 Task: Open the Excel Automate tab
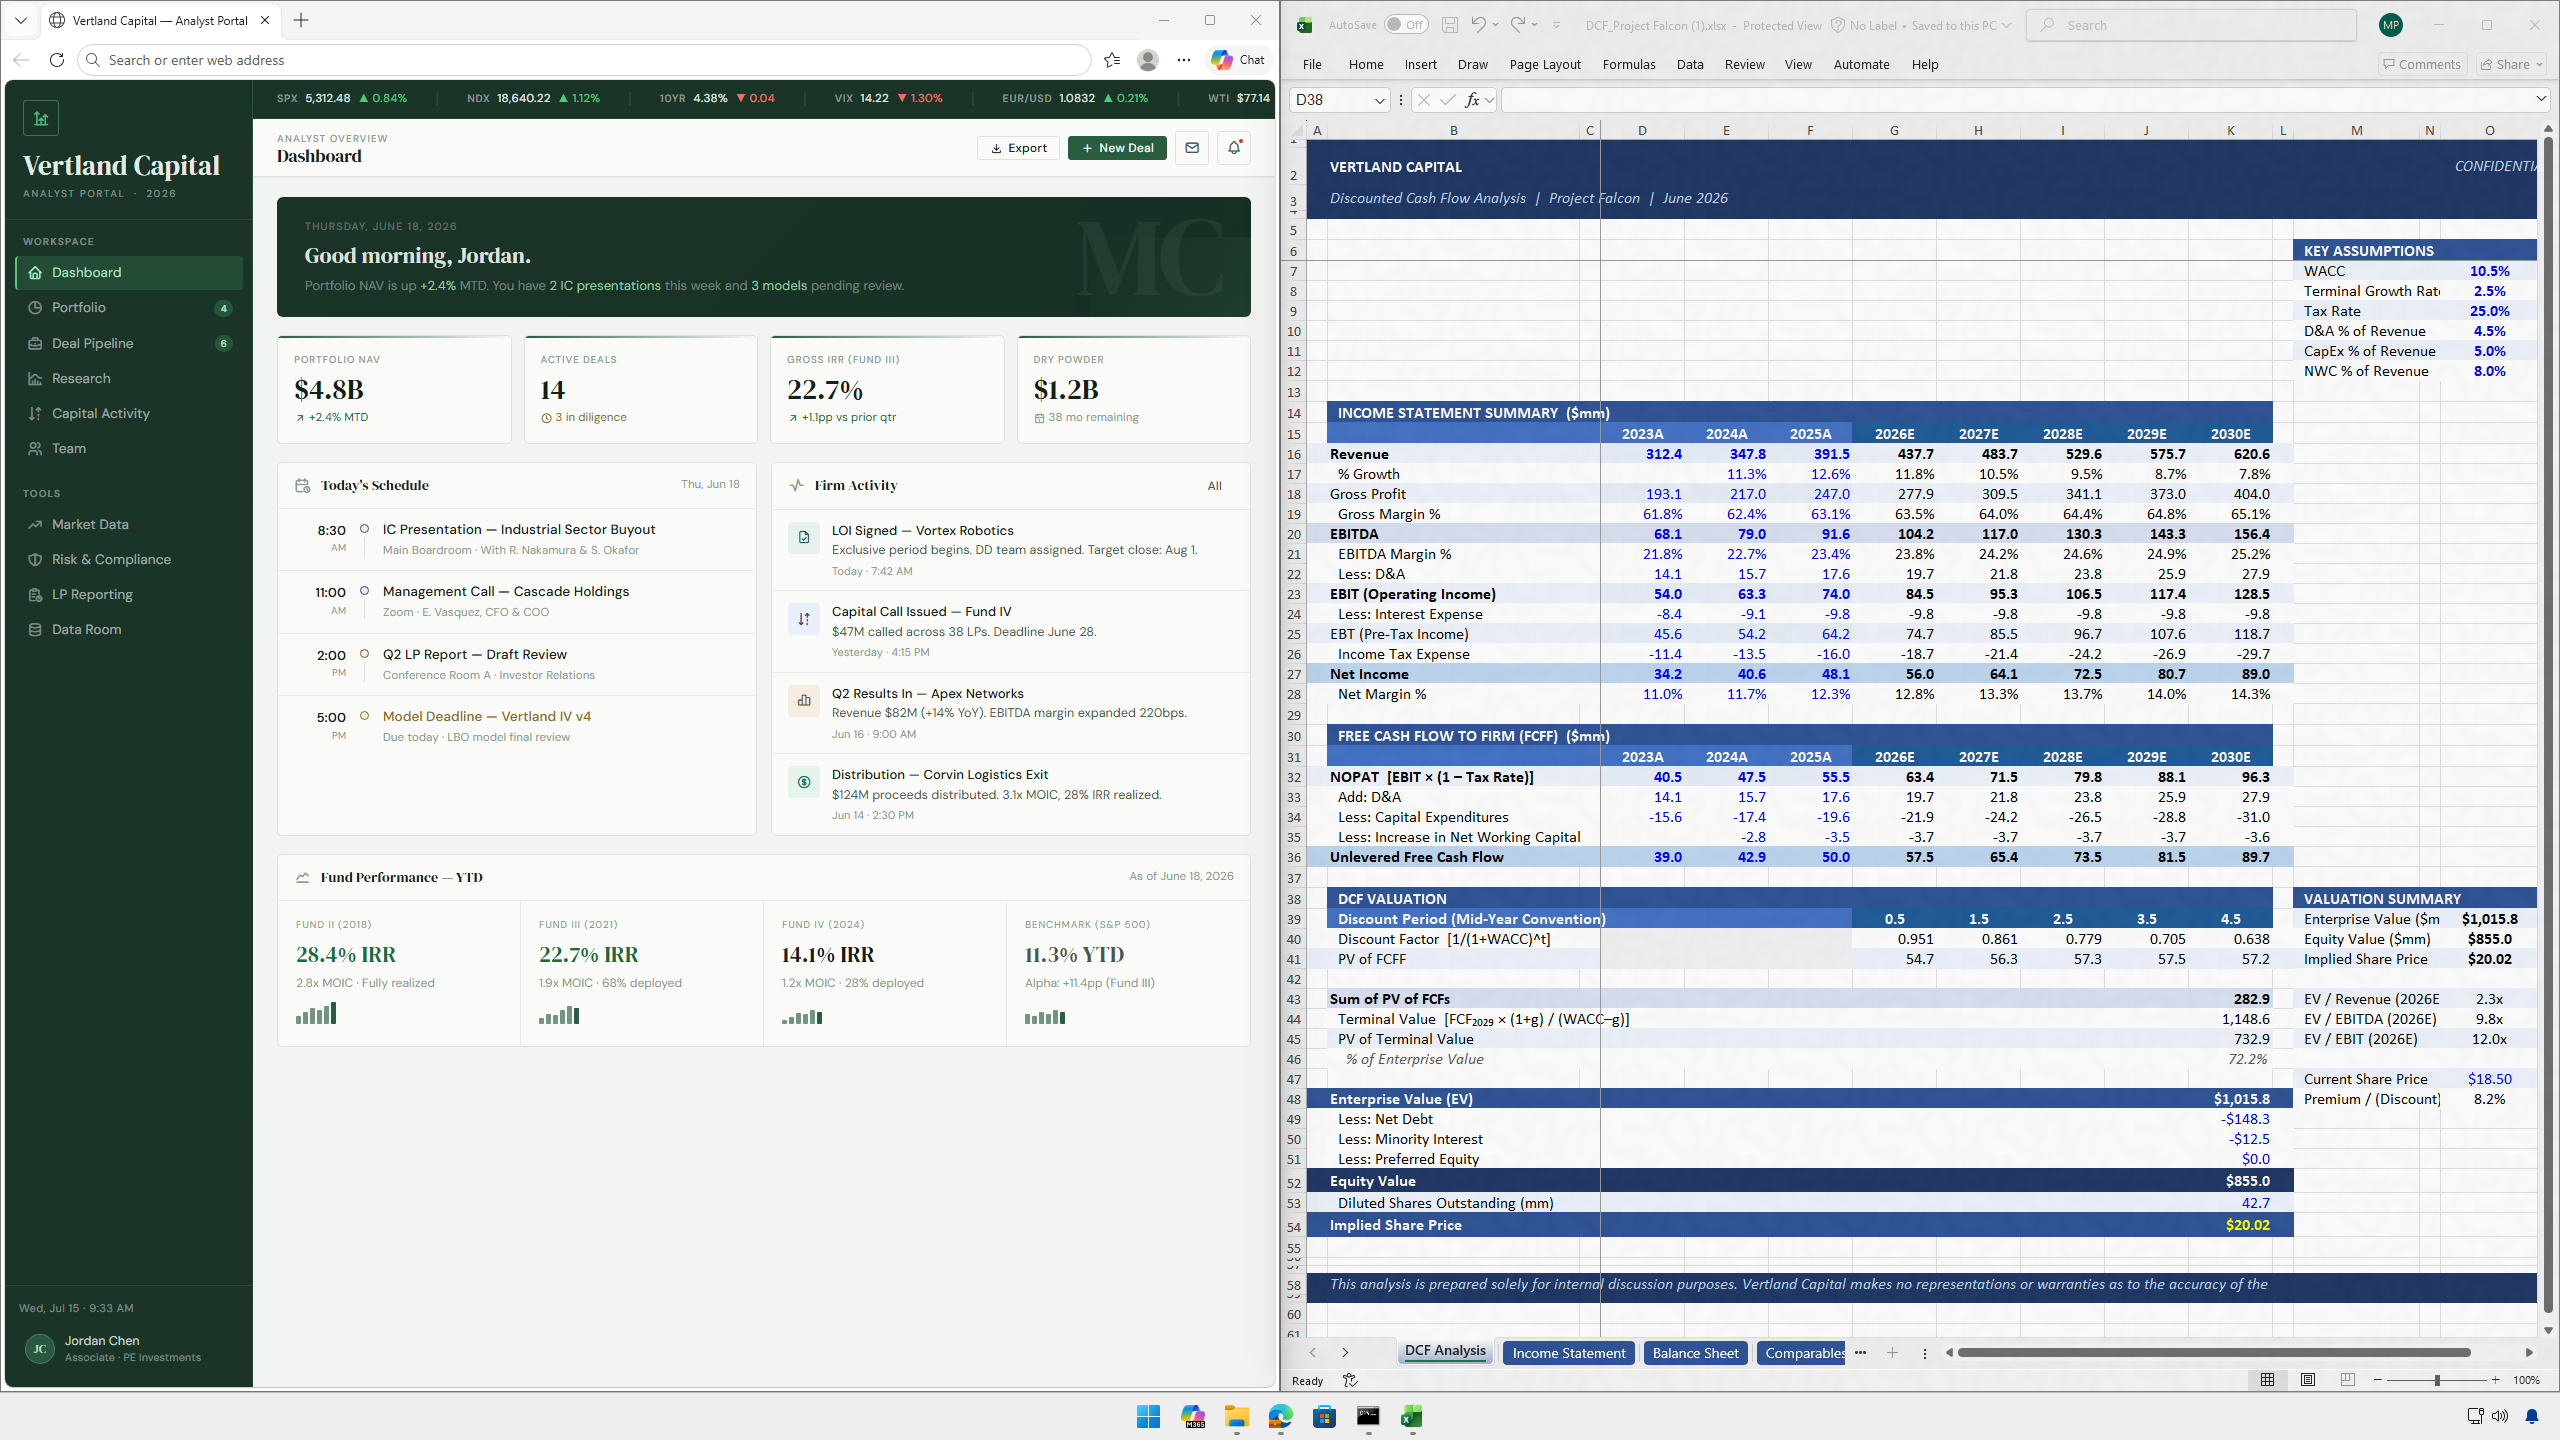pyautogui.click(x=1861, y=64)
